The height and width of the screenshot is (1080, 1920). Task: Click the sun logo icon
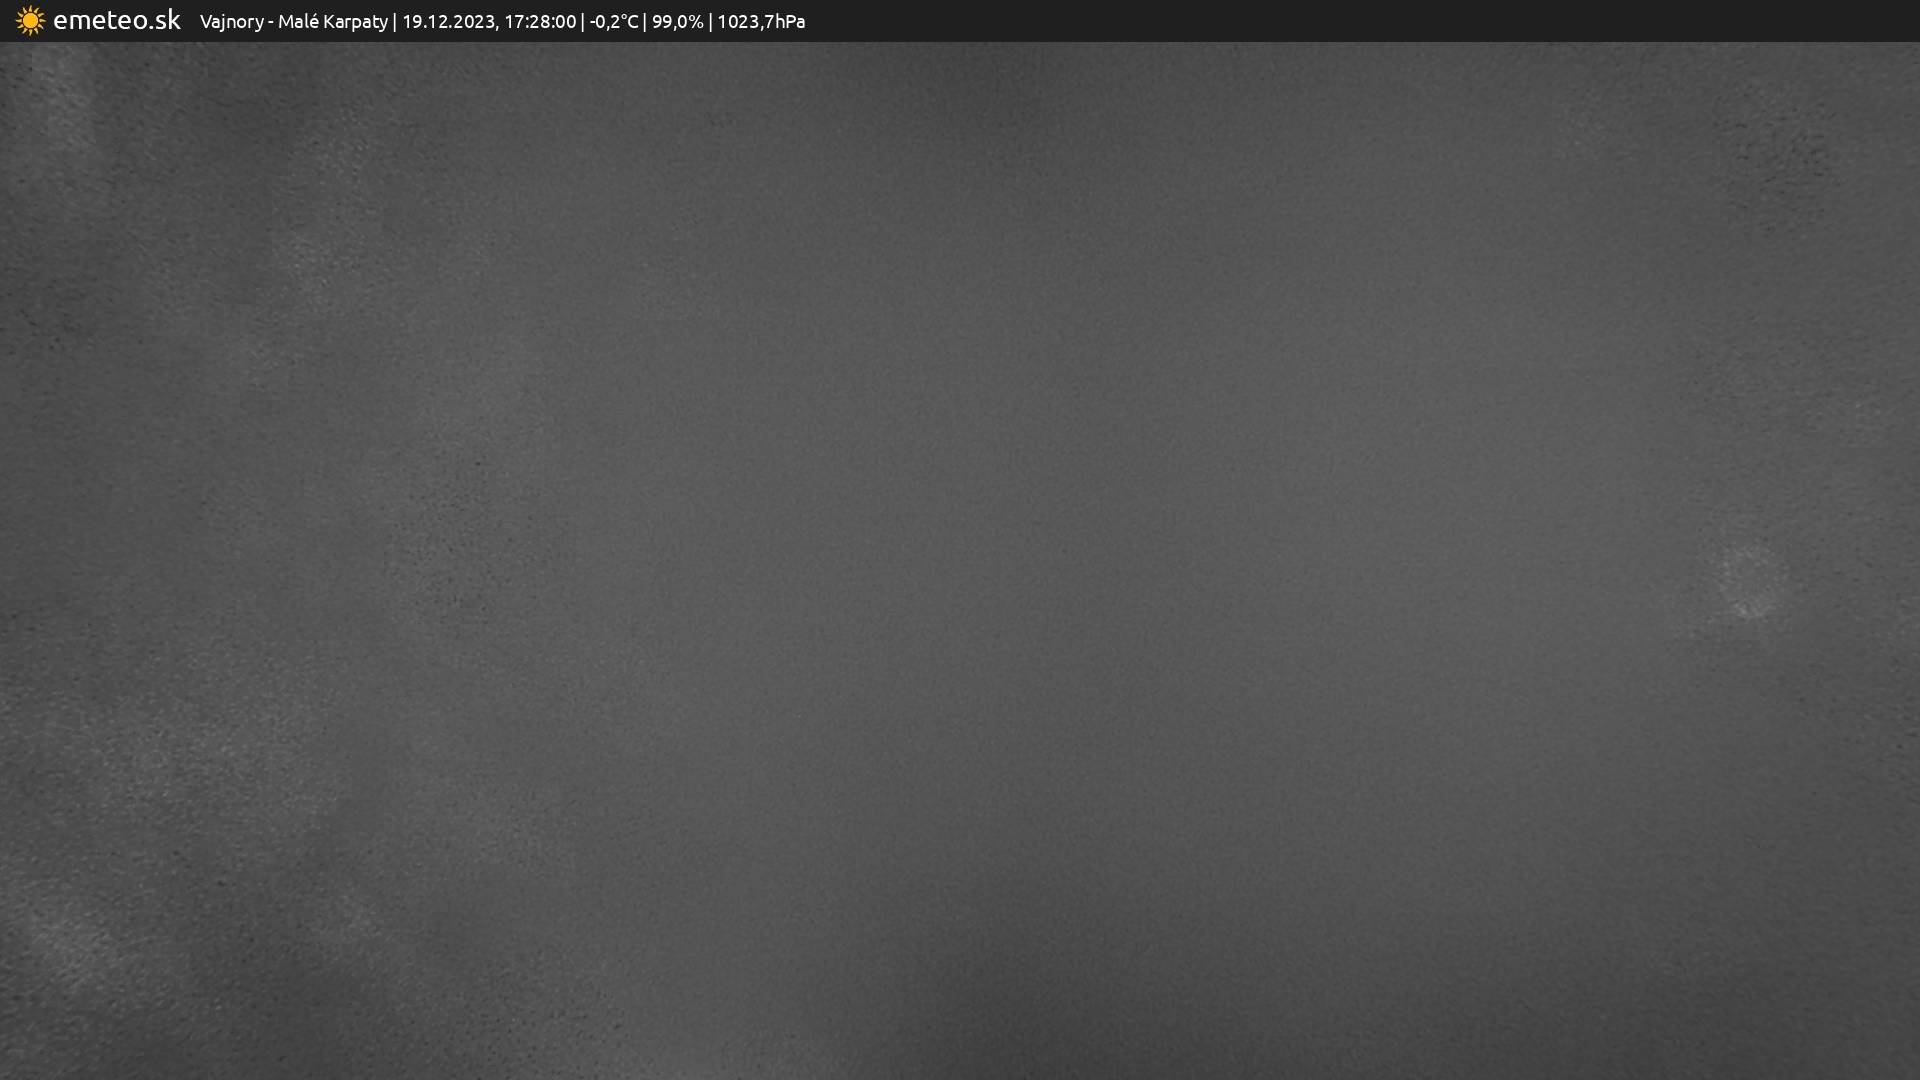click(30, 21)
